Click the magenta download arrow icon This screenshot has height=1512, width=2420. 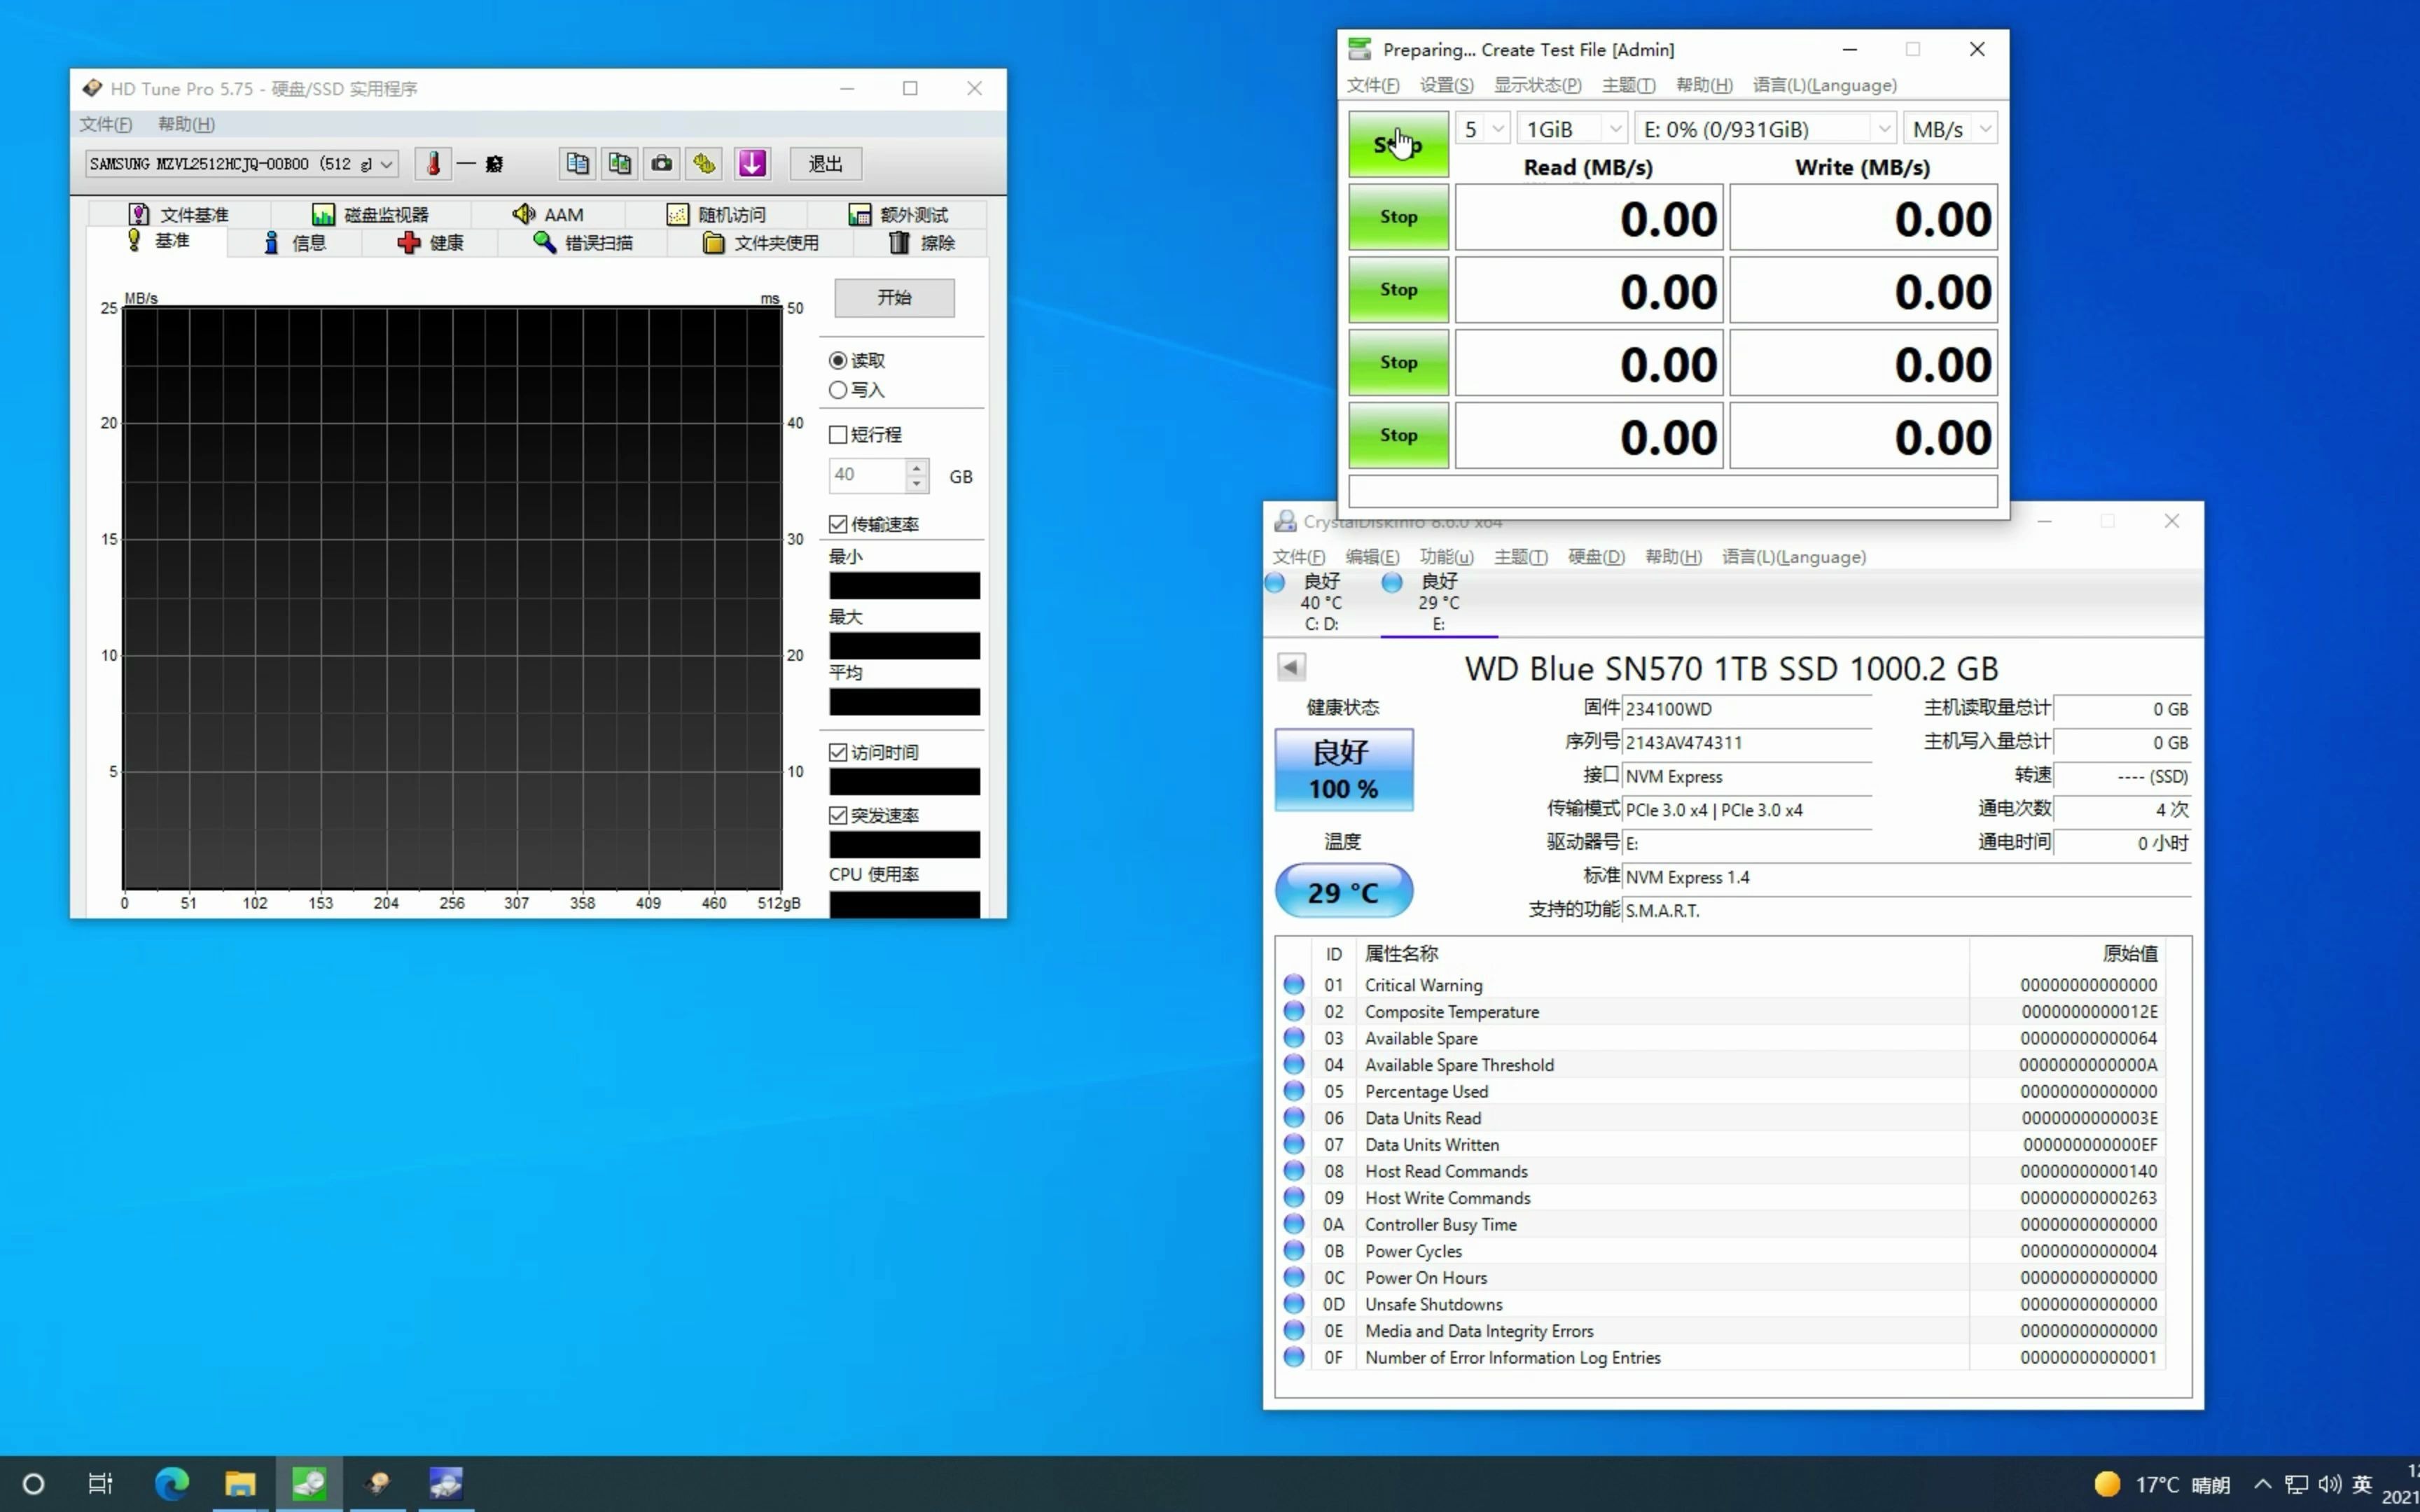tap(752, 164)
